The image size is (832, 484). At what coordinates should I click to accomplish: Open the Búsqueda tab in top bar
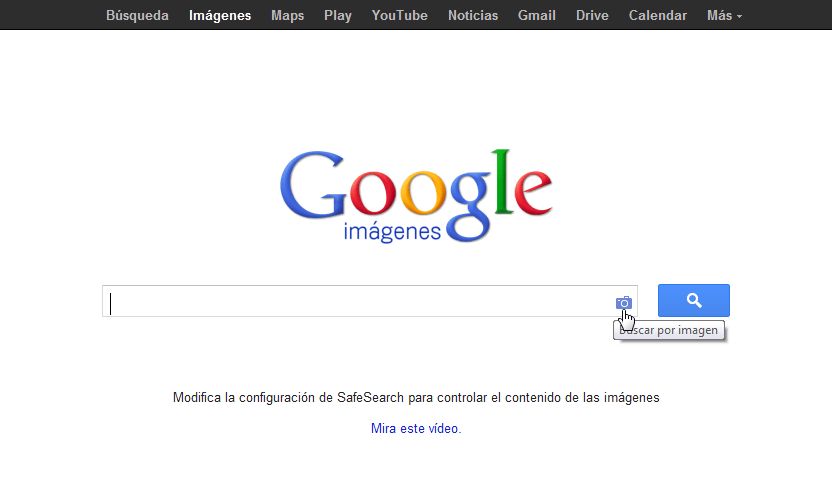pos(137,15)
